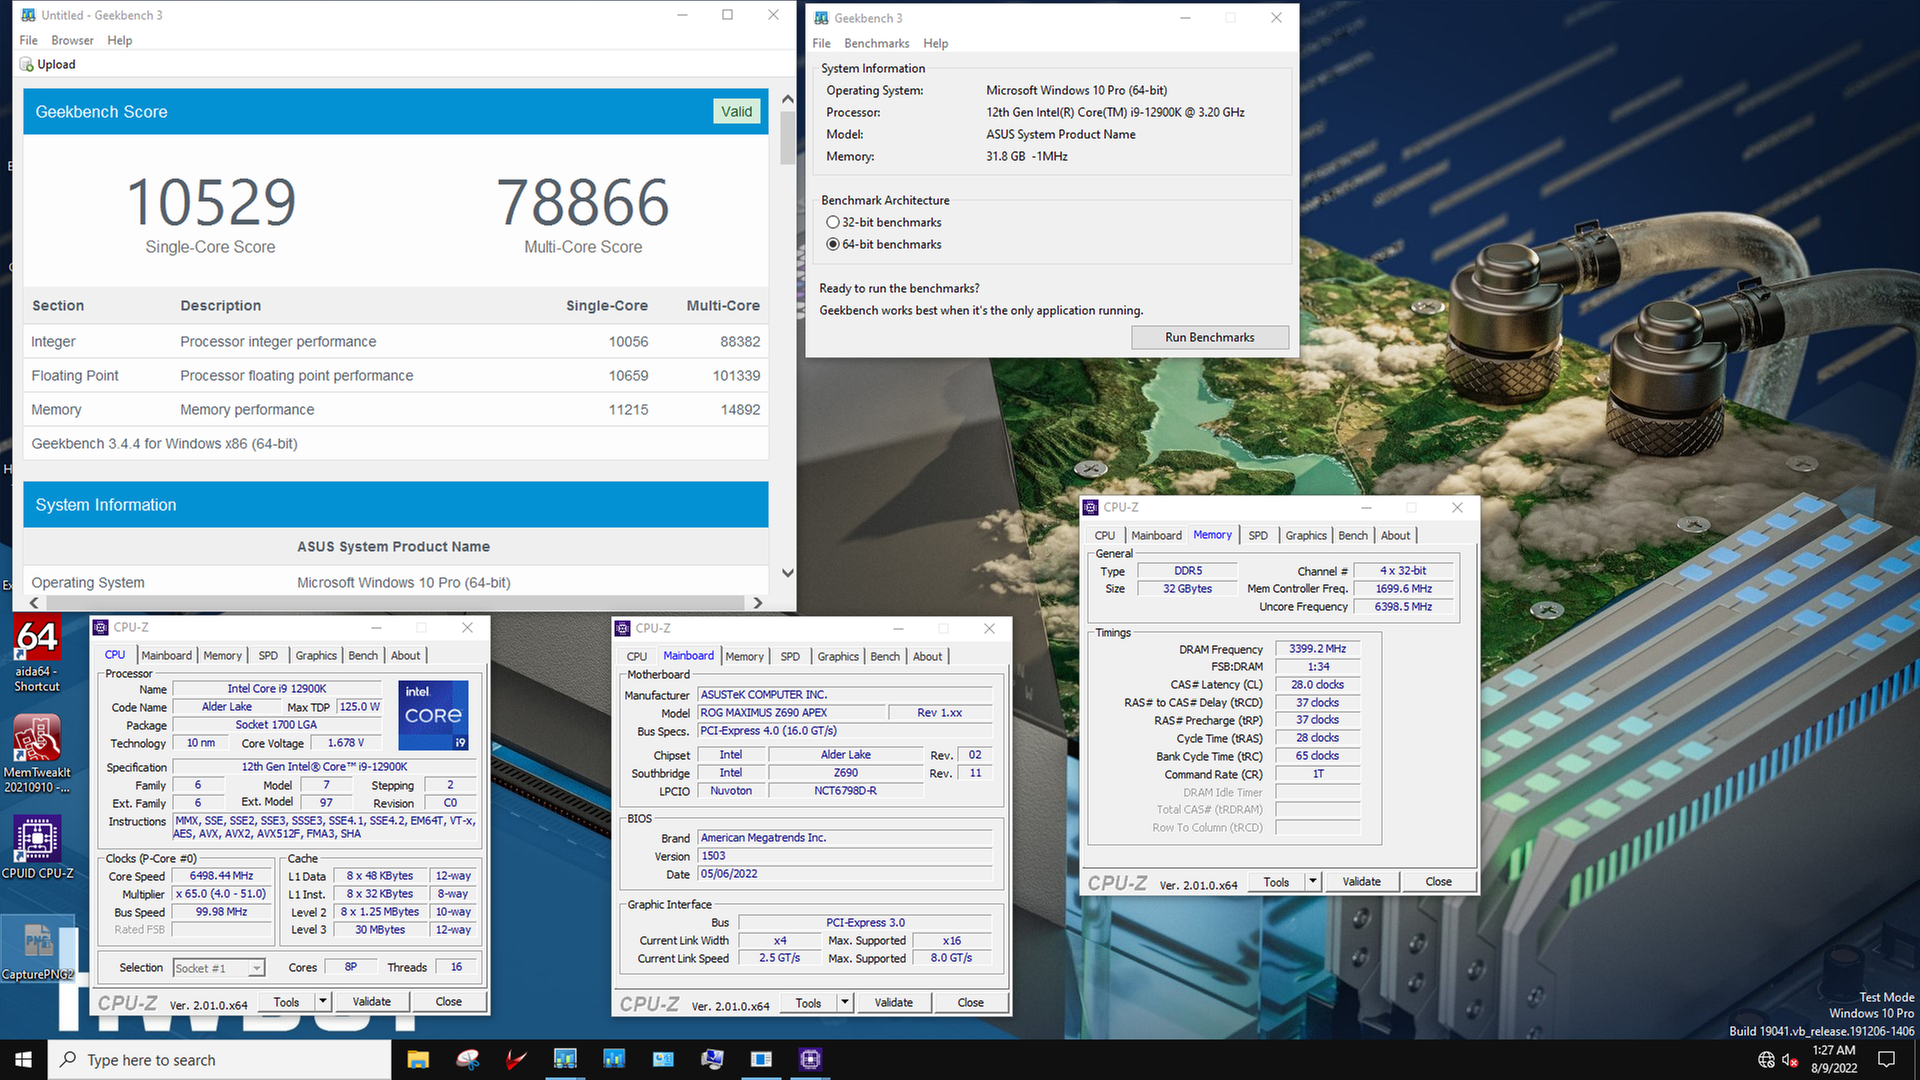
Task: Click the Tools button in CPU-Z Memory window
Action: point(1276,881)
